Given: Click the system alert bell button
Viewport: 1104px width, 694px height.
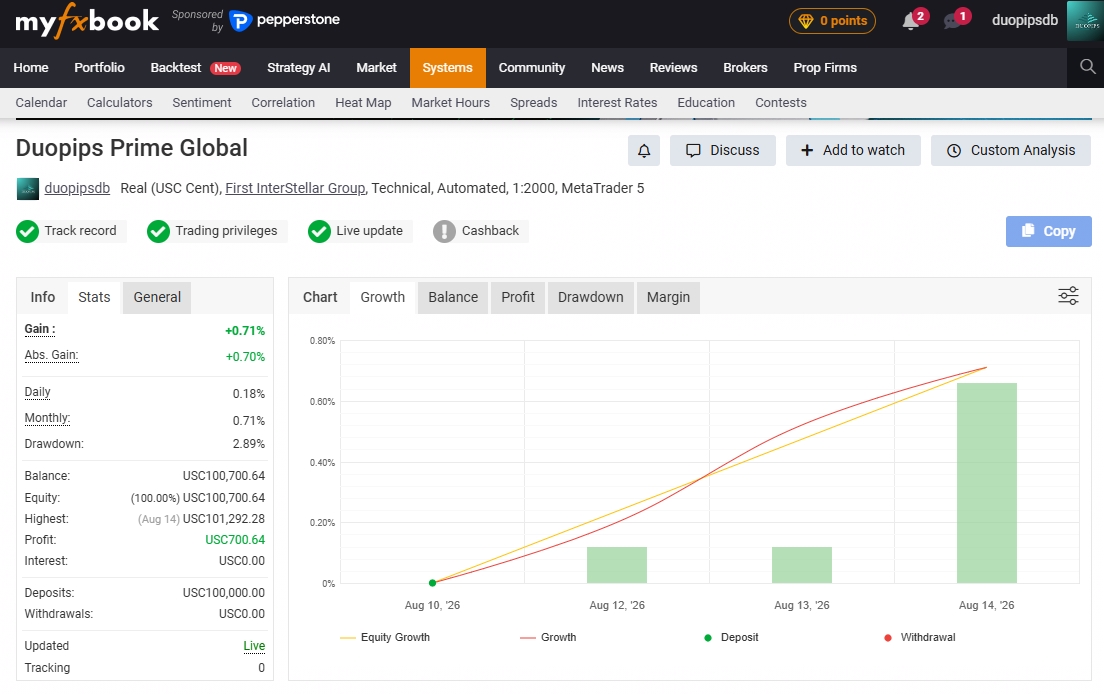Looking at the screenshot, I should tap(644, 151).
